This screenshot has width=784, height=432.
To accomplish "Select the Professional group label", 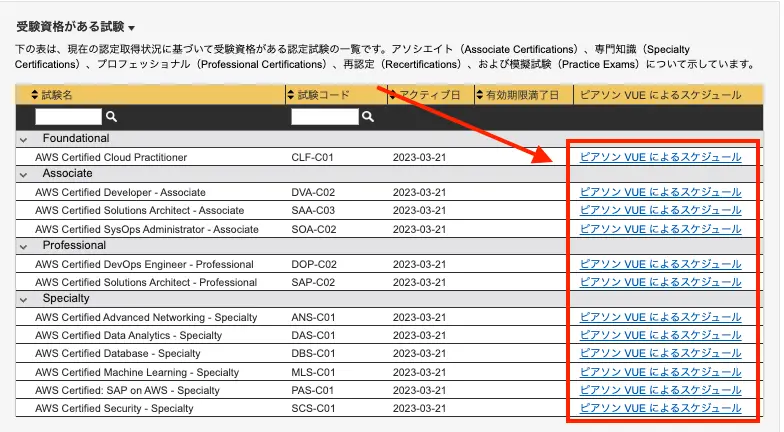I will [74, 245].
